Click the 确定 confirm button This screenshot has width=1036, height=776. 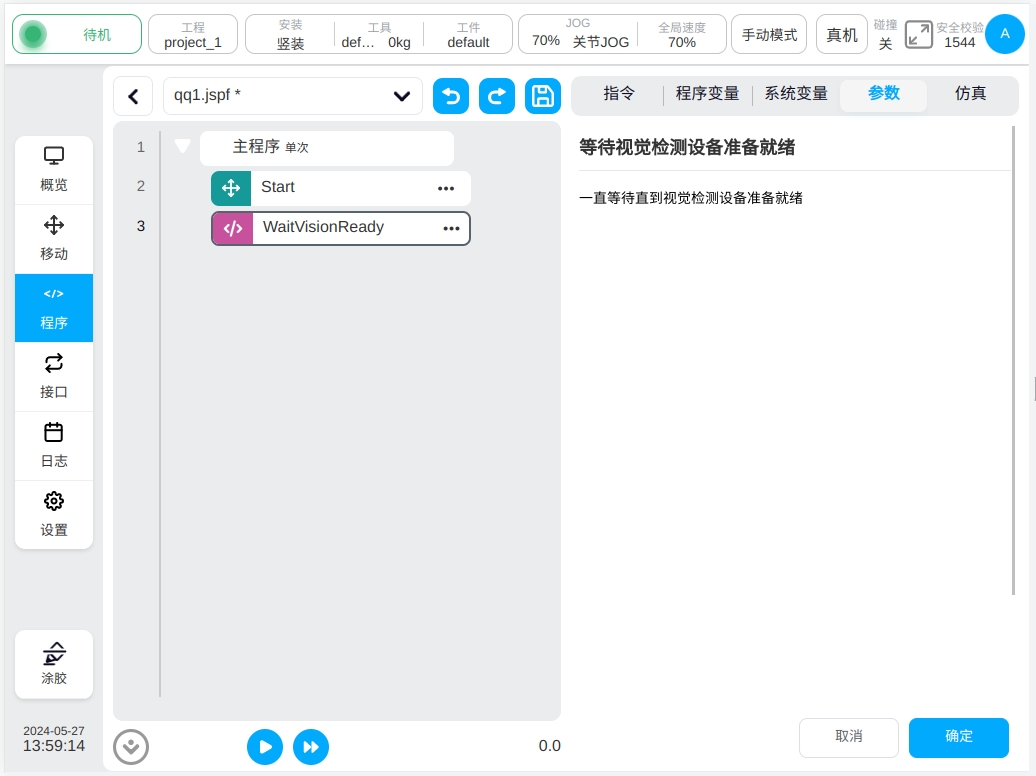pos(958,737)
